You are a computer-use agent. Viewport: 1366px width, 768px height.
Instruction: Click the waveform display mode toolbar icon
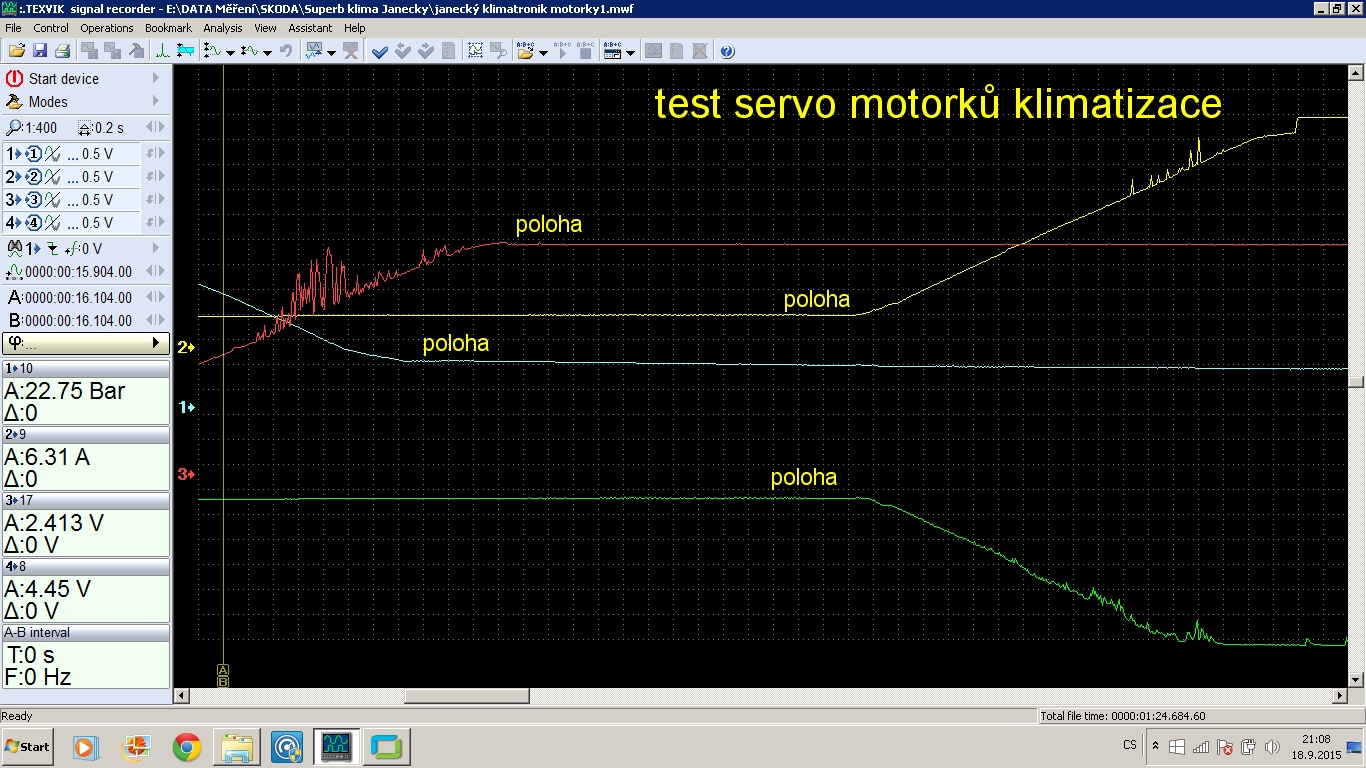pyautogui.click(x=314, y=51)
